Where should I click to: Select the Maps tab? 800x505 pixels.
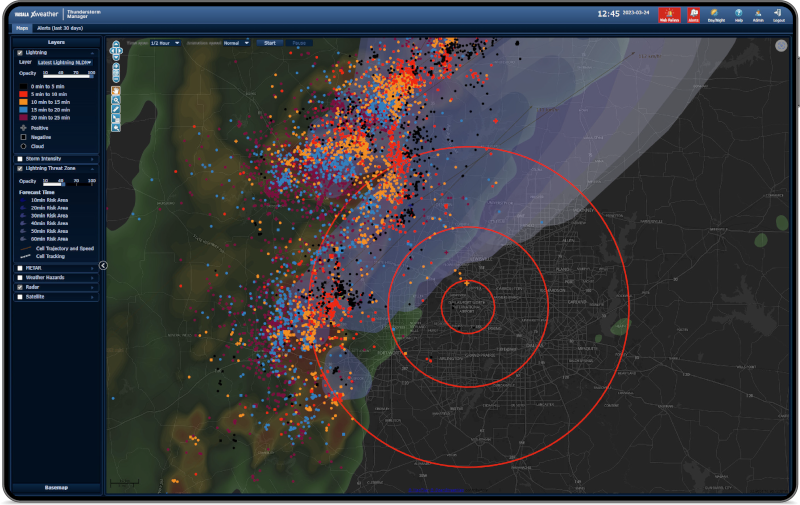[x=21, y=30]
